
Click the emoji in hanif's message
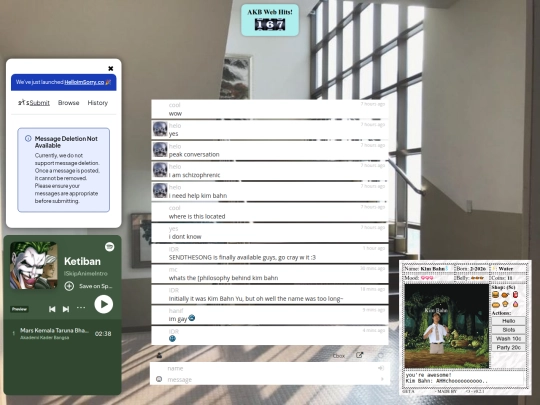point(192,318)
